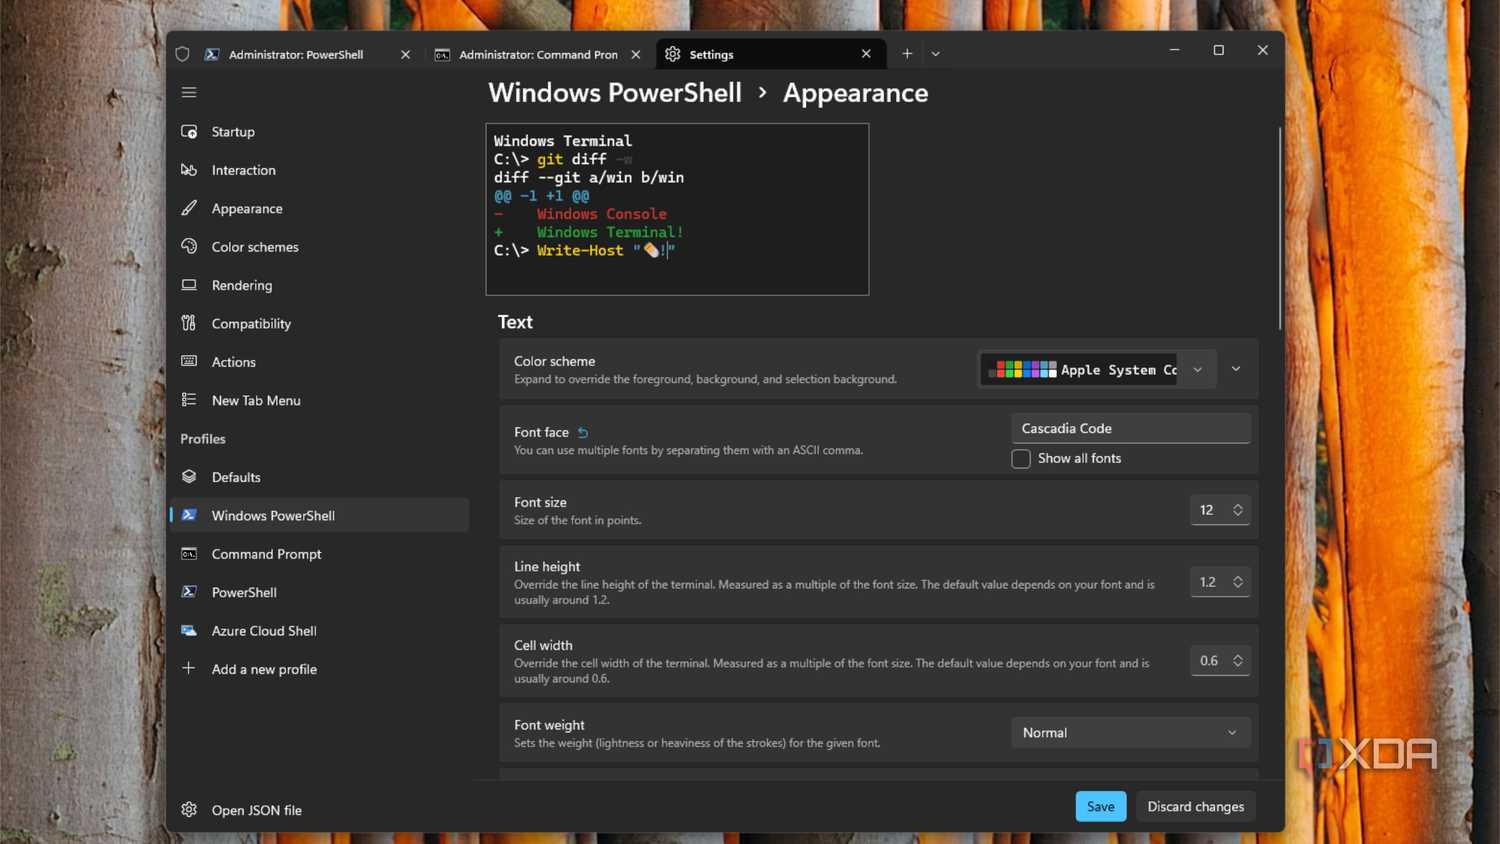Click the Text section heading
Image resolution: width=1500 pixels, height=844 pixels.
pos(515,322)
